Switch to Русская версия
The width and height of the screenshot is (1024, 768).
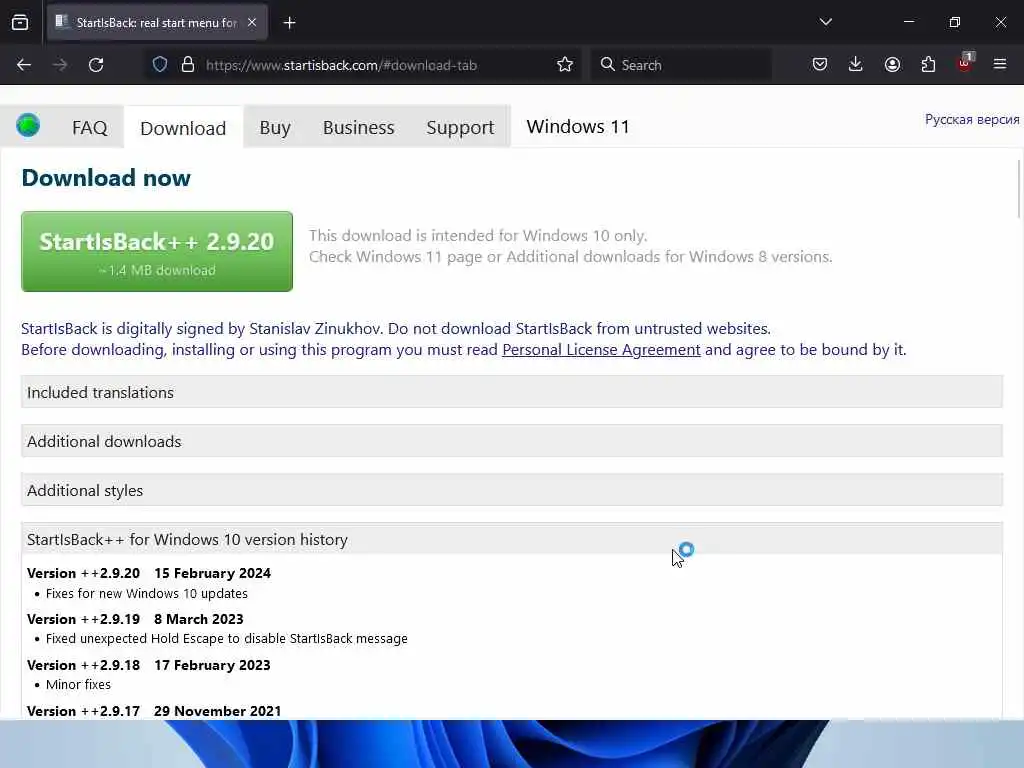972,120
